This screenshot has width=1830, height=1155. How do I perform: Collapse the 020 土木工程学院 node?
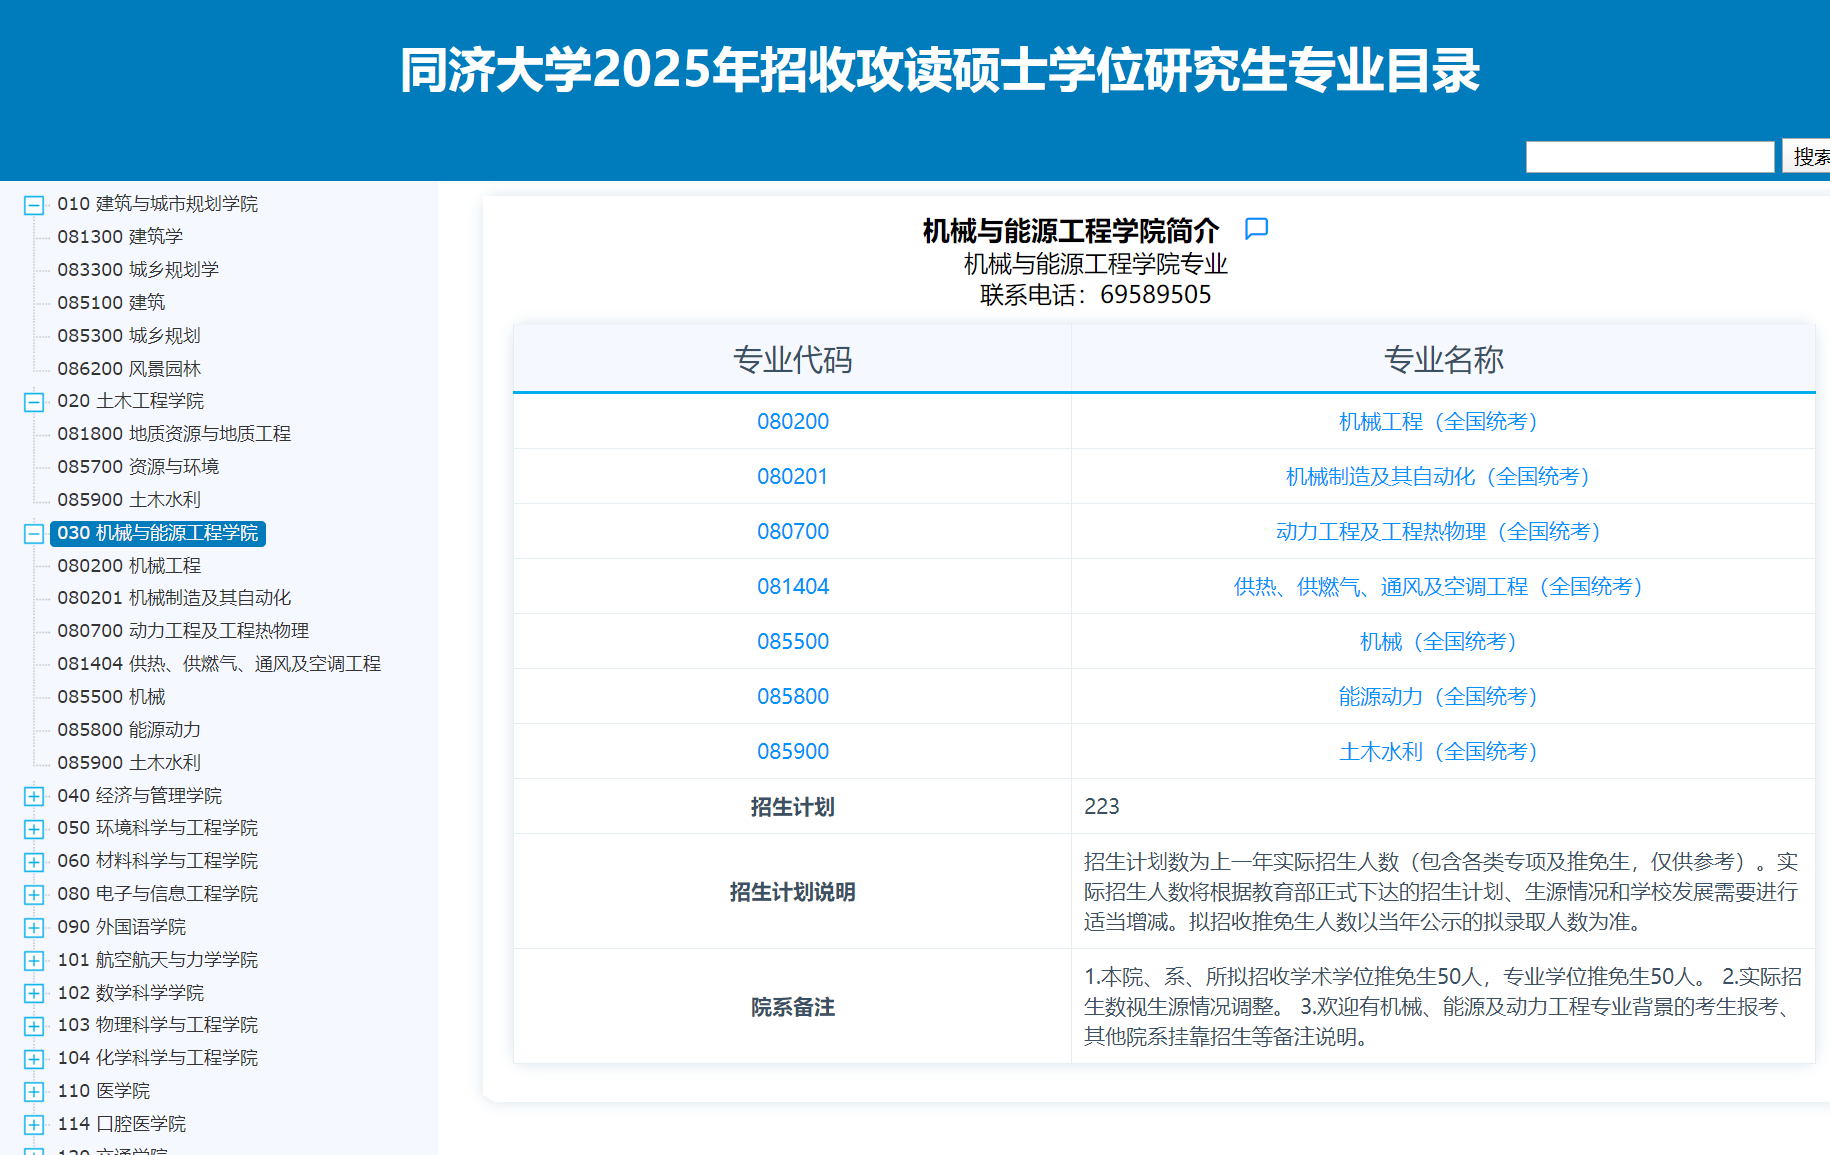(x=34, y=402)
